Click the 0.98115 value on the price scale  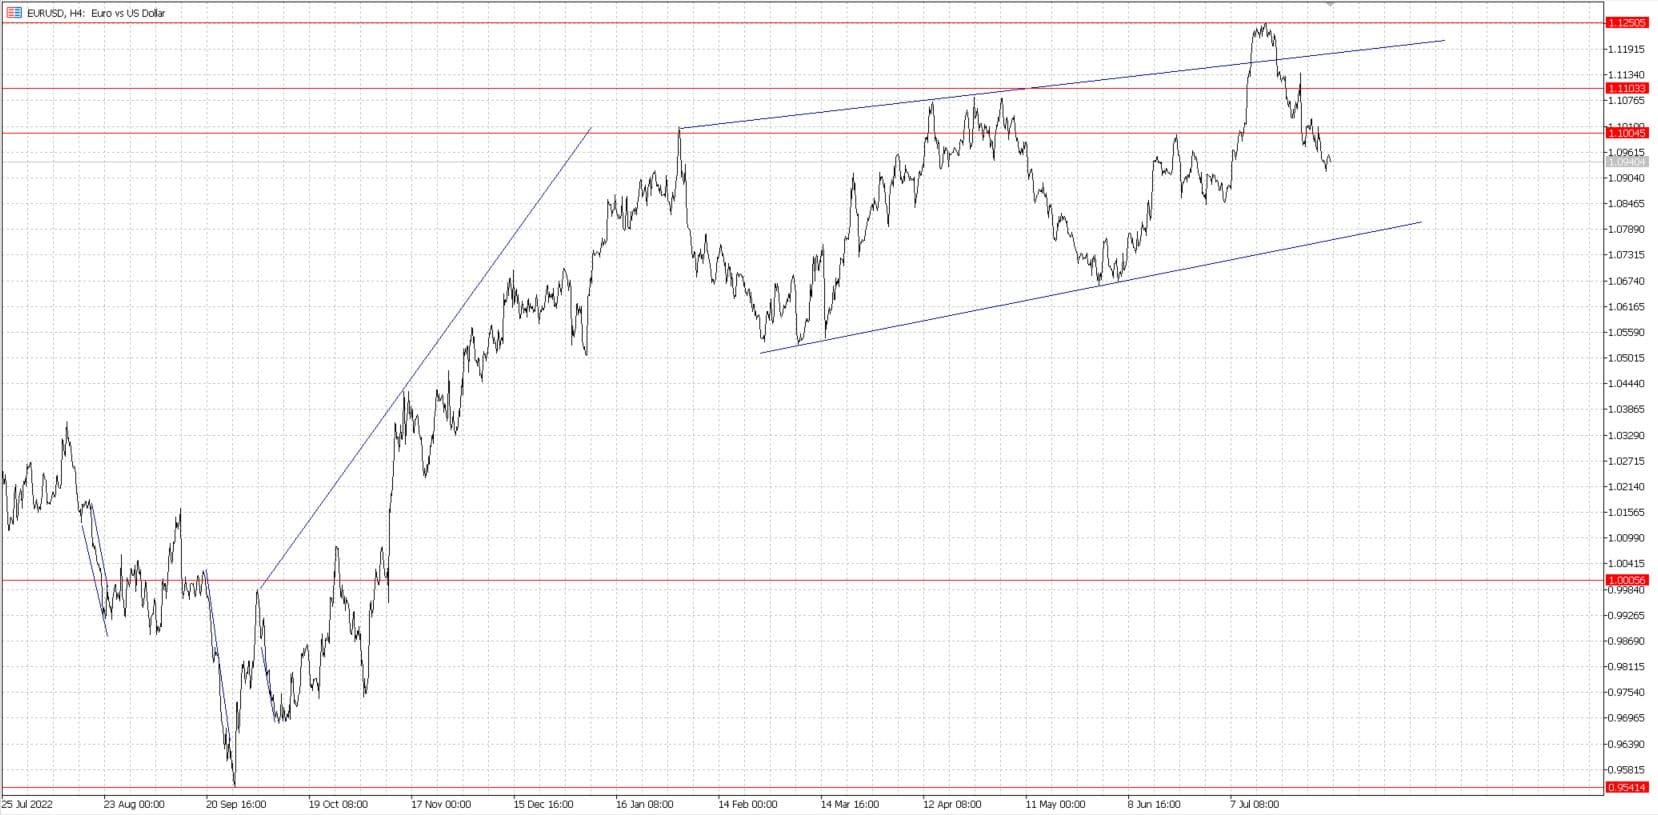(1626, 666)
